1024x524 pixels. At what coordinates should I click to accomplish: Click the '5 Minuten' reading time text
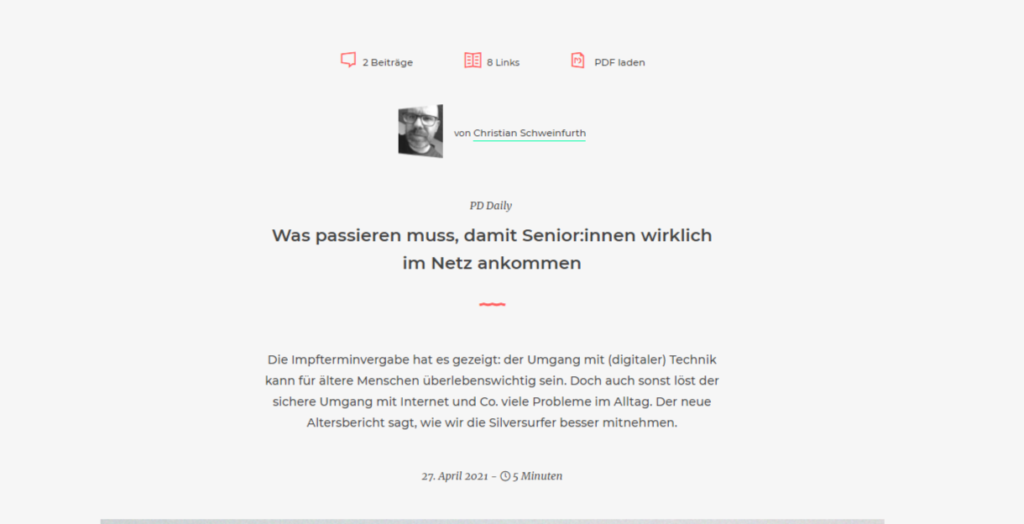coord(537,476)
